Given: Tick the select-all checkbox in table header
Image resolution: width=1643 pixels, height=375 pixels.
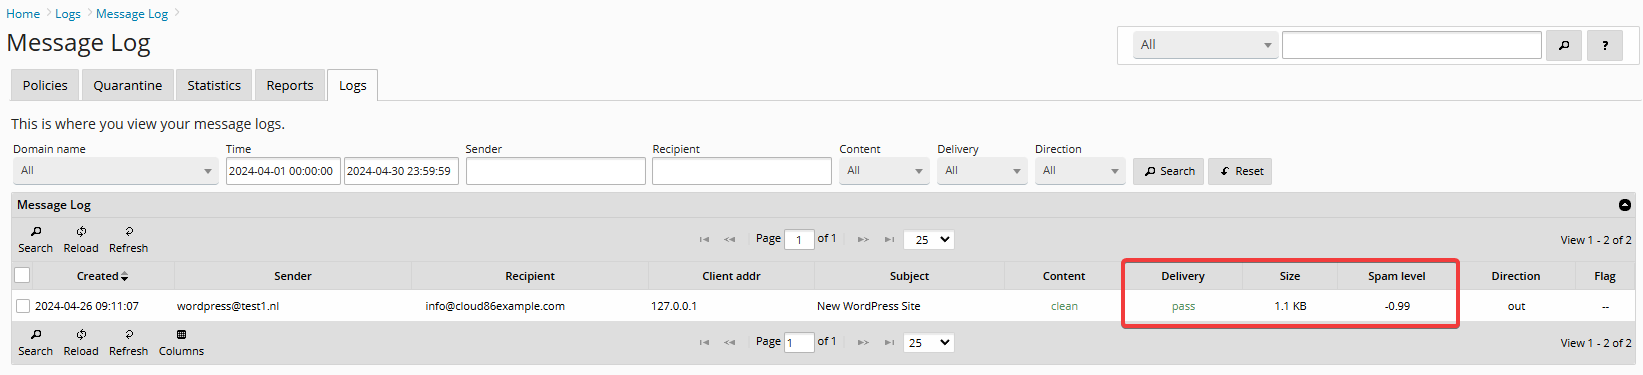Looking at the screenshot, I should [x=22, y=275].
